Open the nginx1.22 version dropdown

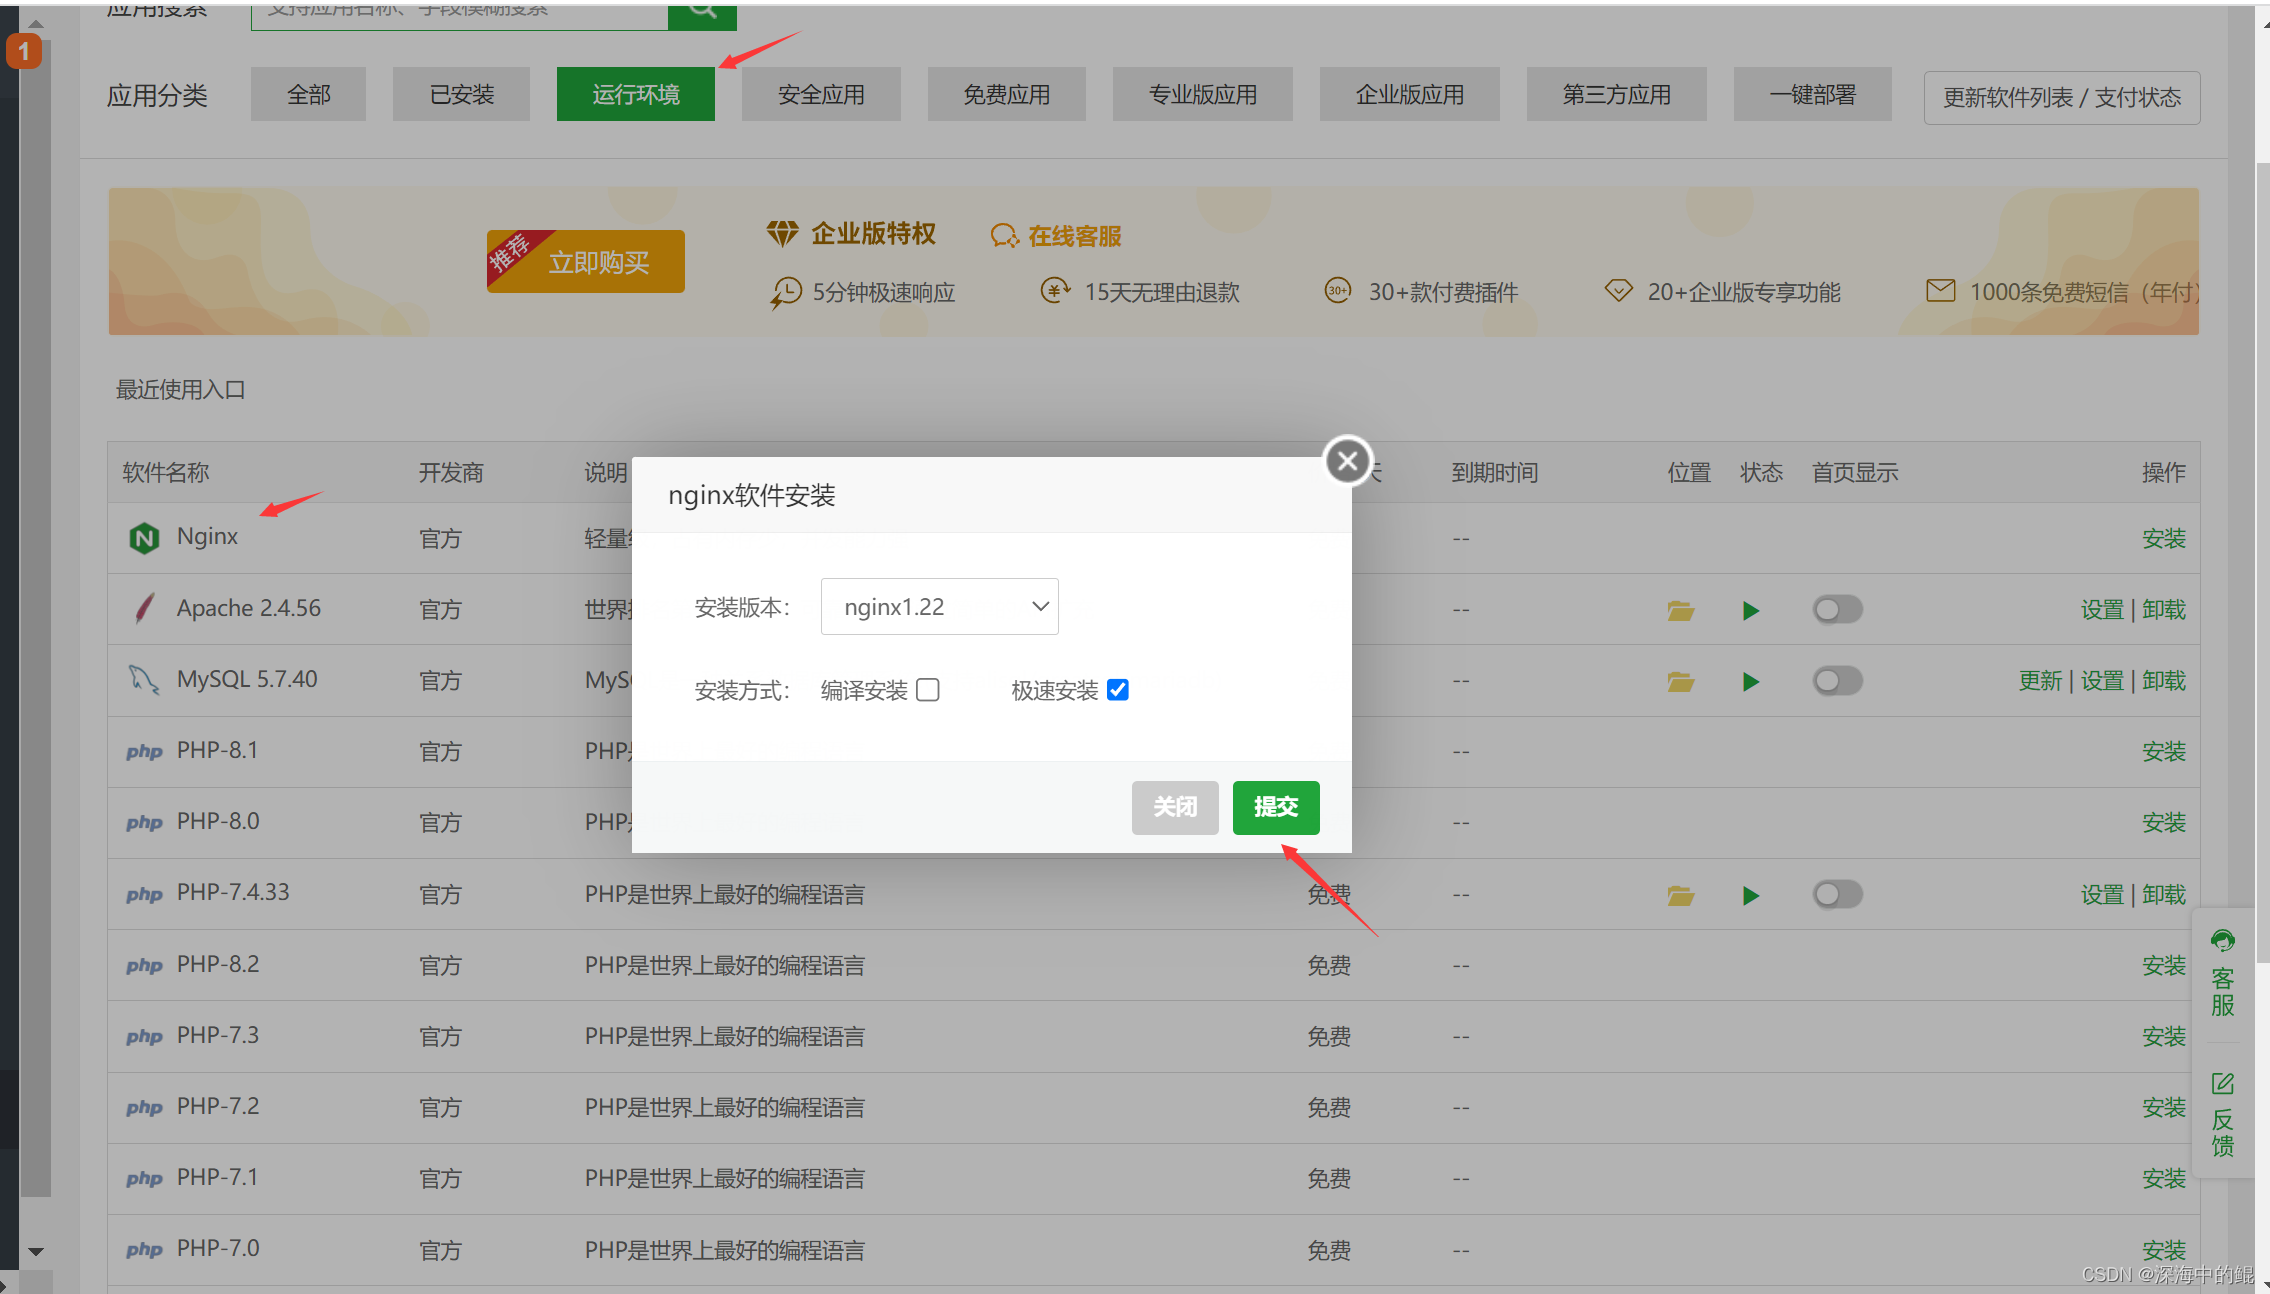coord(939,607)
